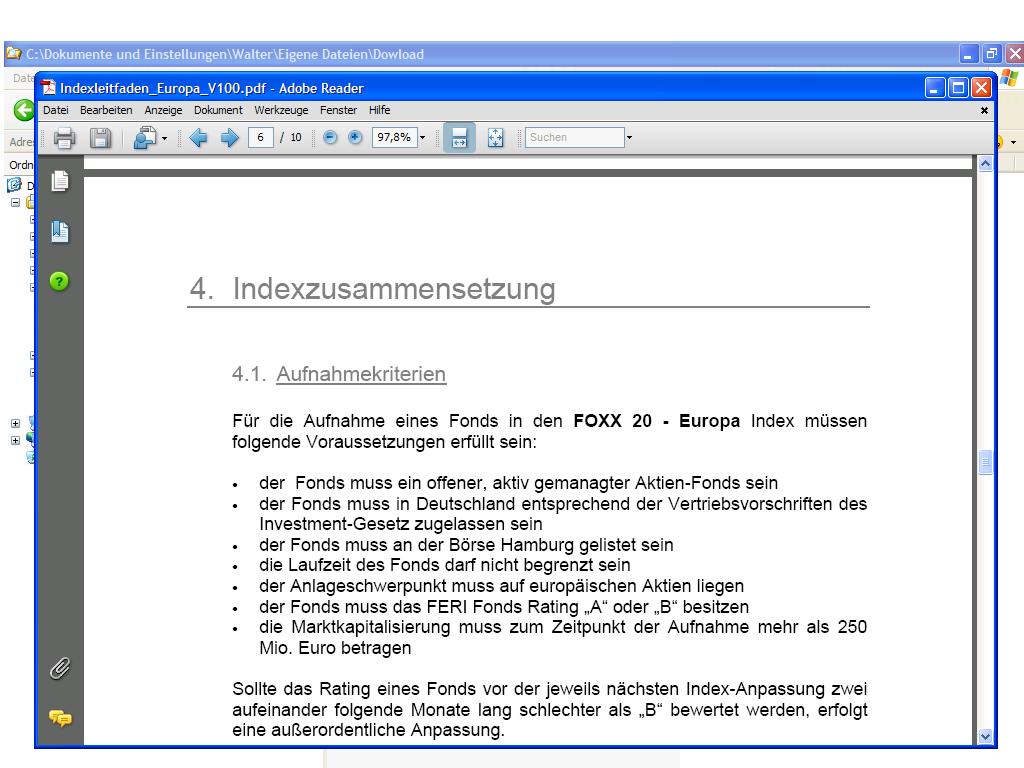This screenshot has width=1024, height=768.
Task: Open the collaboration tool icon in toolbar
Action: [x=144, y=138]
